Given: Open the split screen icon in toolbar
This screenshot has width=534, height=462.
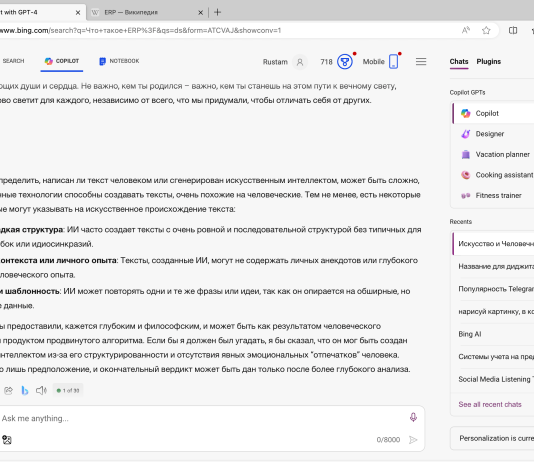Looking at the screenshot, I should (513, 30).
